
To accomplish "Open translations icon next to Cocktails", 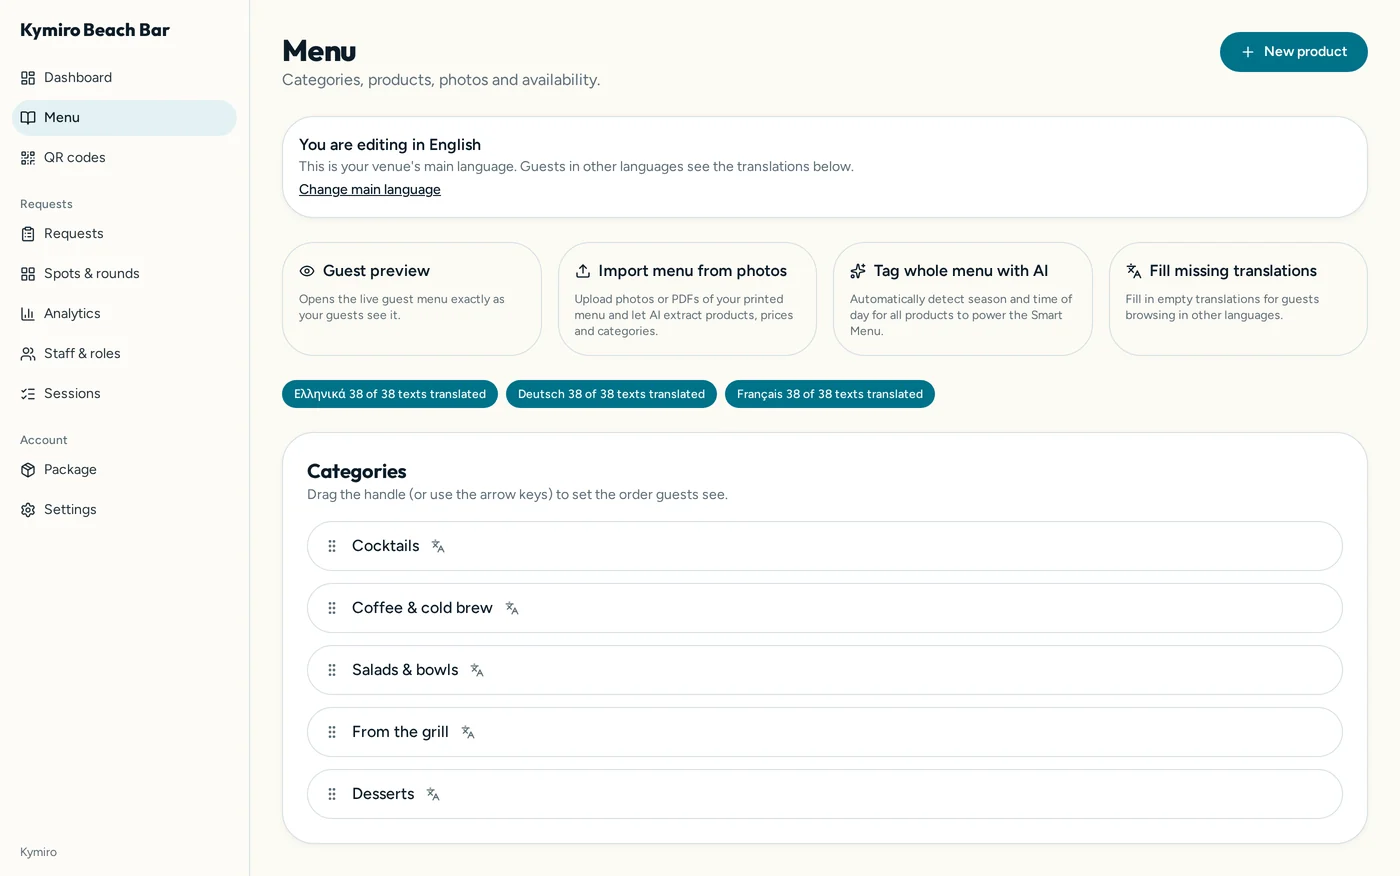I will coord(438,546).
